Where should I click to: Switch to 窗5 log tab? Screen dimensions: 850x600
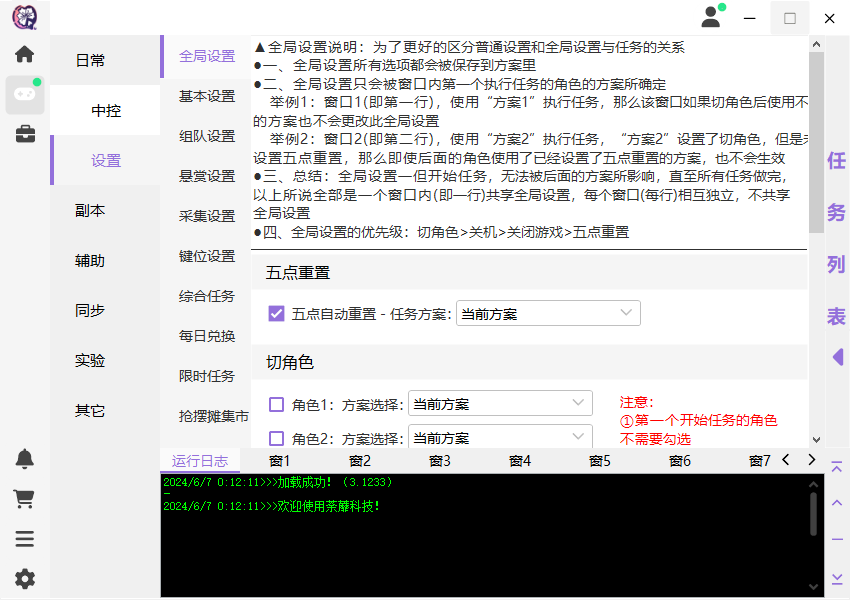point(600,461)
